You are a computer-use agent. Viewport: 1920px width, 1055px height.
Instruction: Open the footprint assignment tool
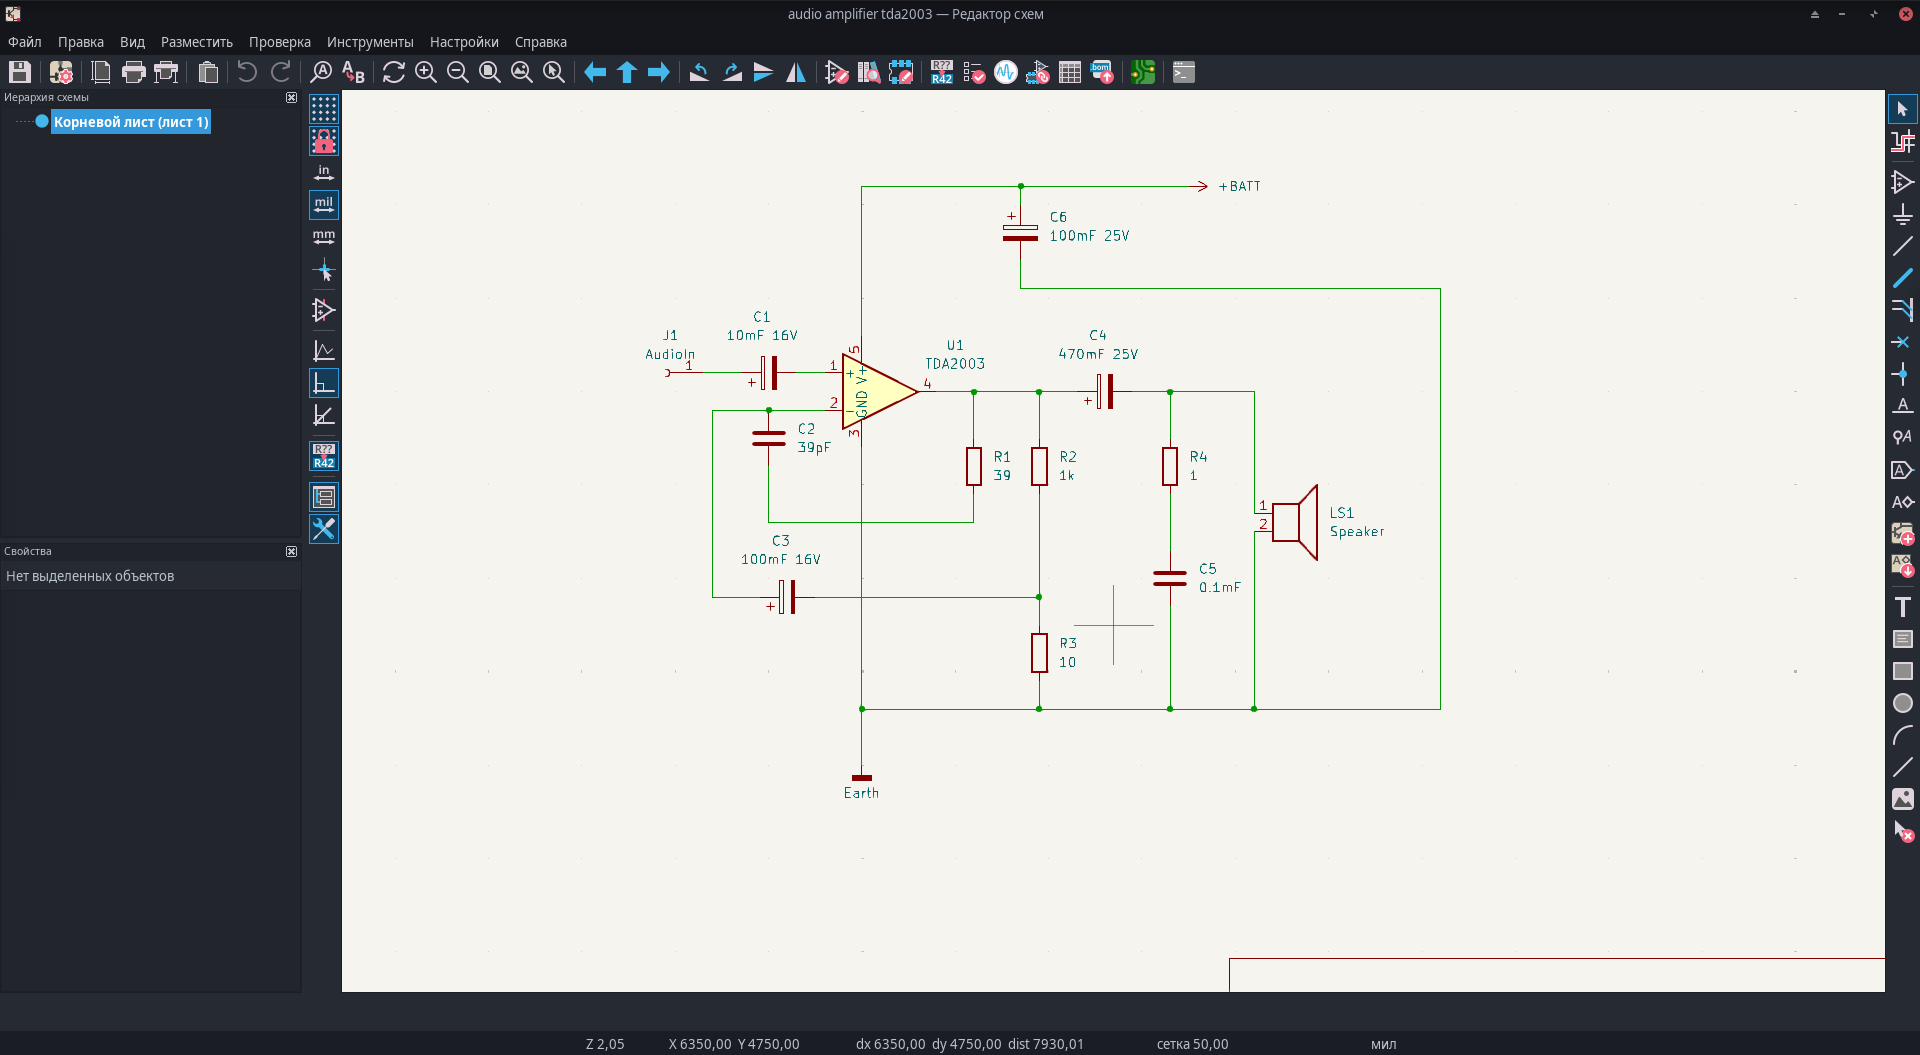(1038, 72)
